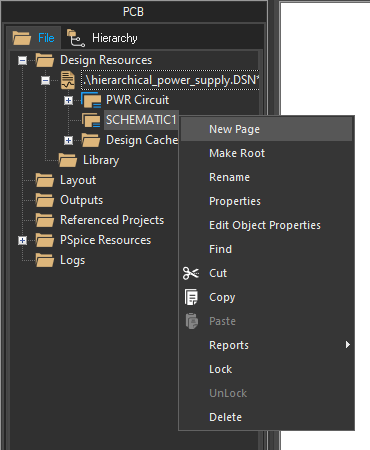Open Properties from the context menu
Image resolution: width=370 pixels, height=450 pixels.
(x=266, y=201)
